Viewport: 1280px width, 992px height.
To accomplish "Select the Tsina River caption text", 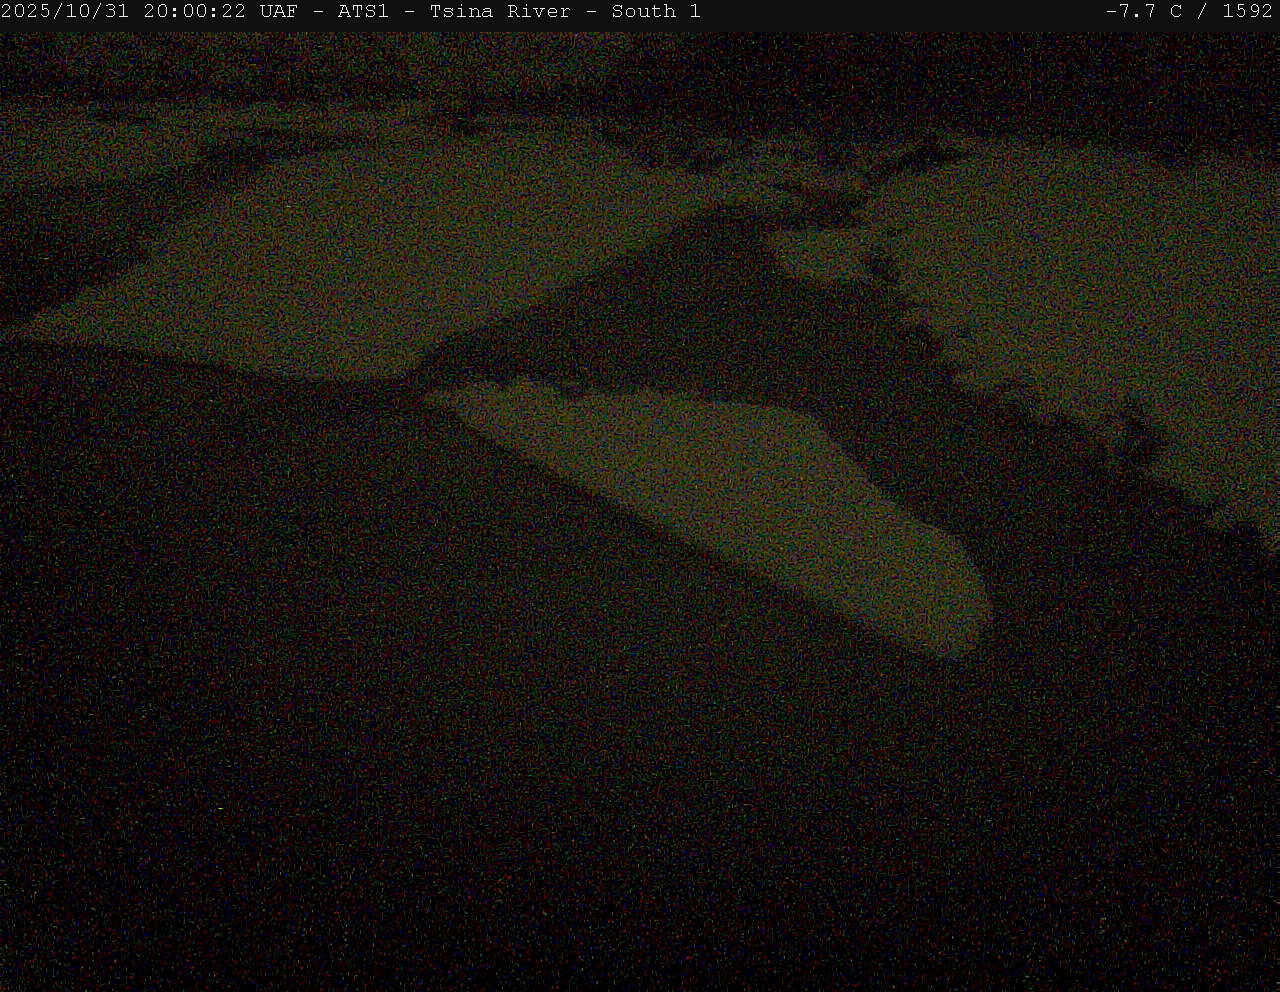I will point(500,12).
